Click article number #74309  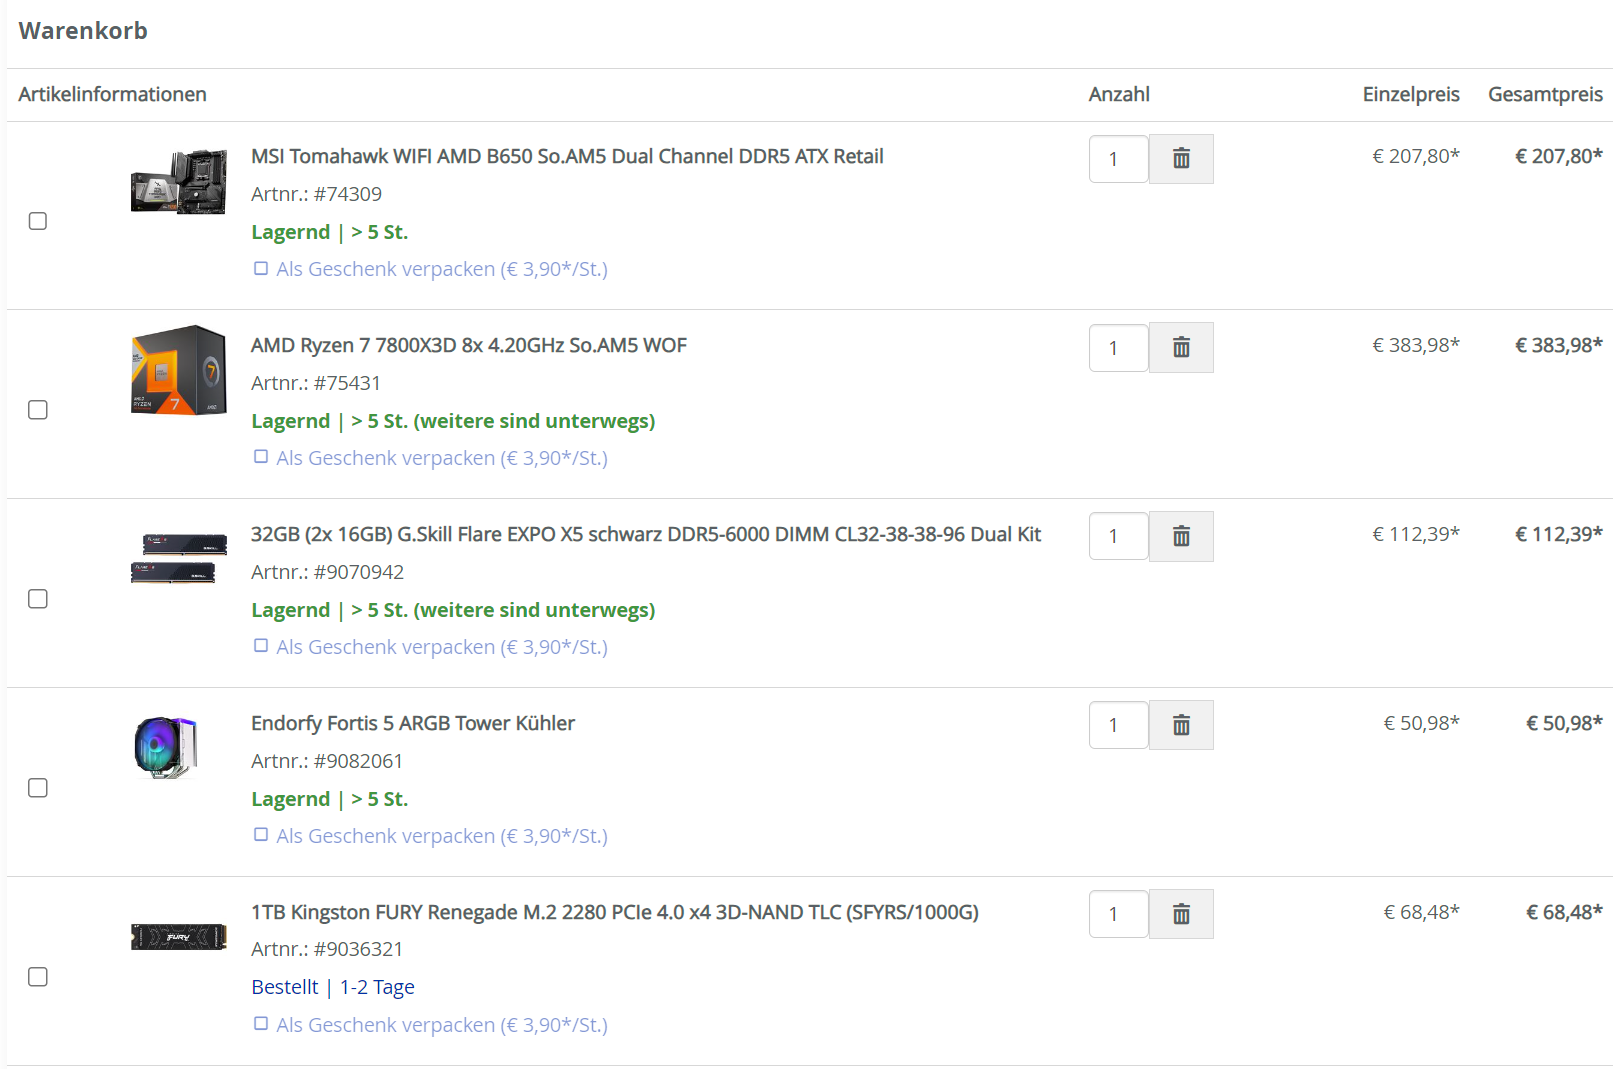(x=348, y=194)
